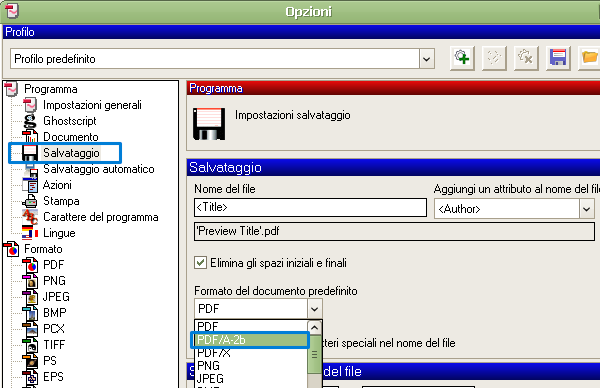The width and height of the screenshot is (600, 388).
Task: Select Impostazioni generali in tree
Action: point(92,105)
